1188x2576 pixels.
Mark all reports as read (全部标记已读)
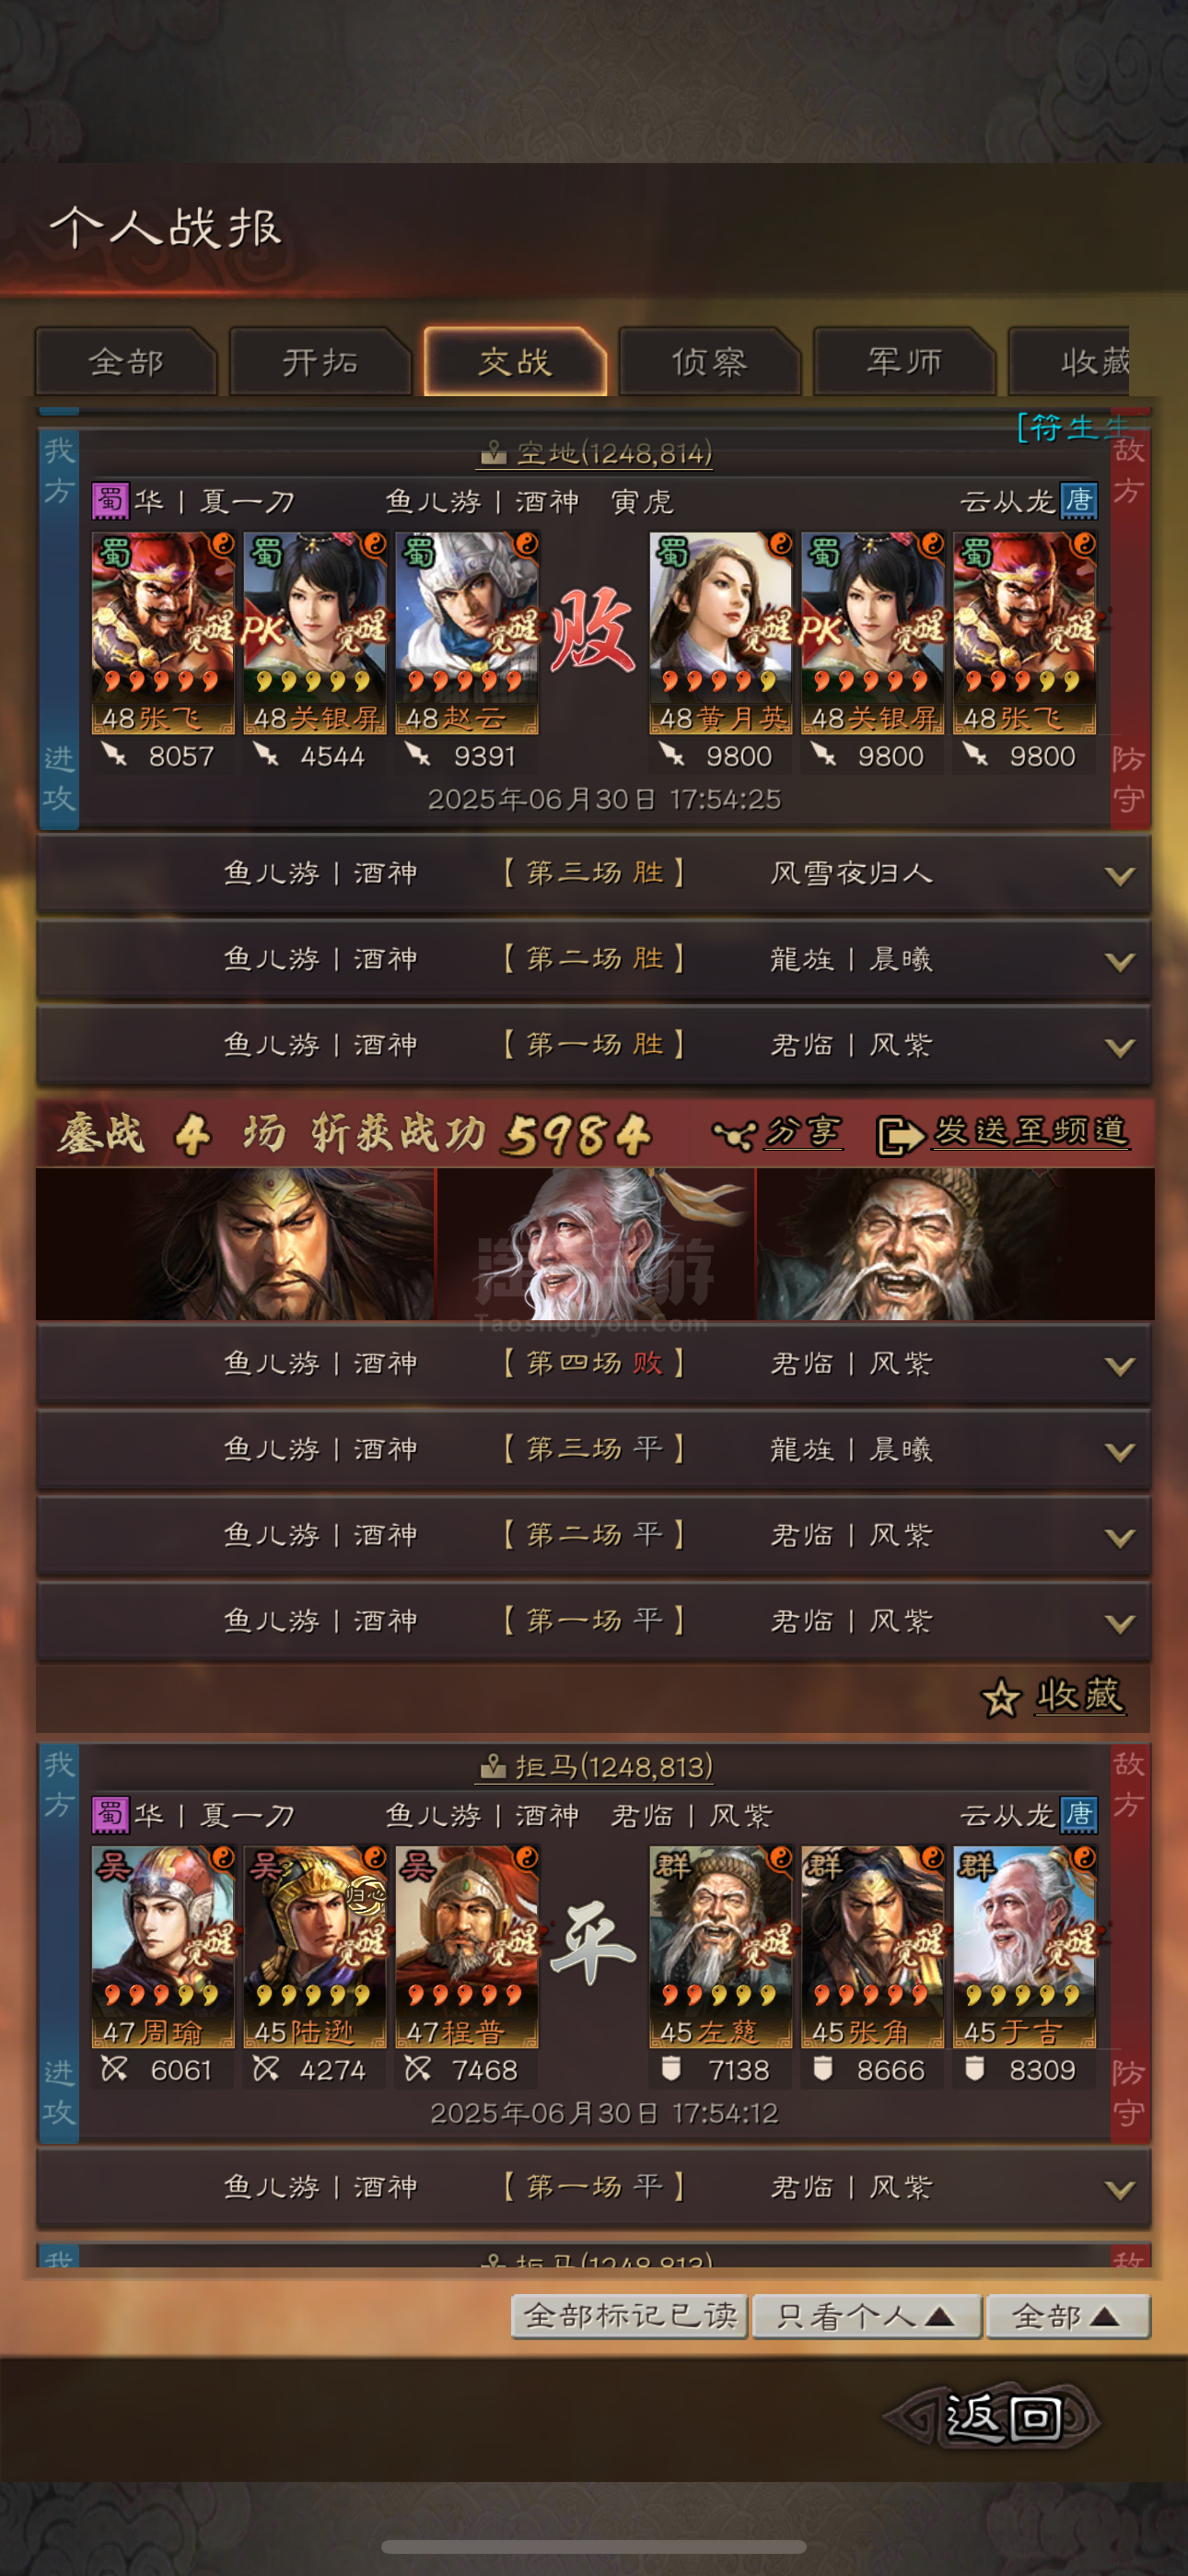[x=629, y=2316]
